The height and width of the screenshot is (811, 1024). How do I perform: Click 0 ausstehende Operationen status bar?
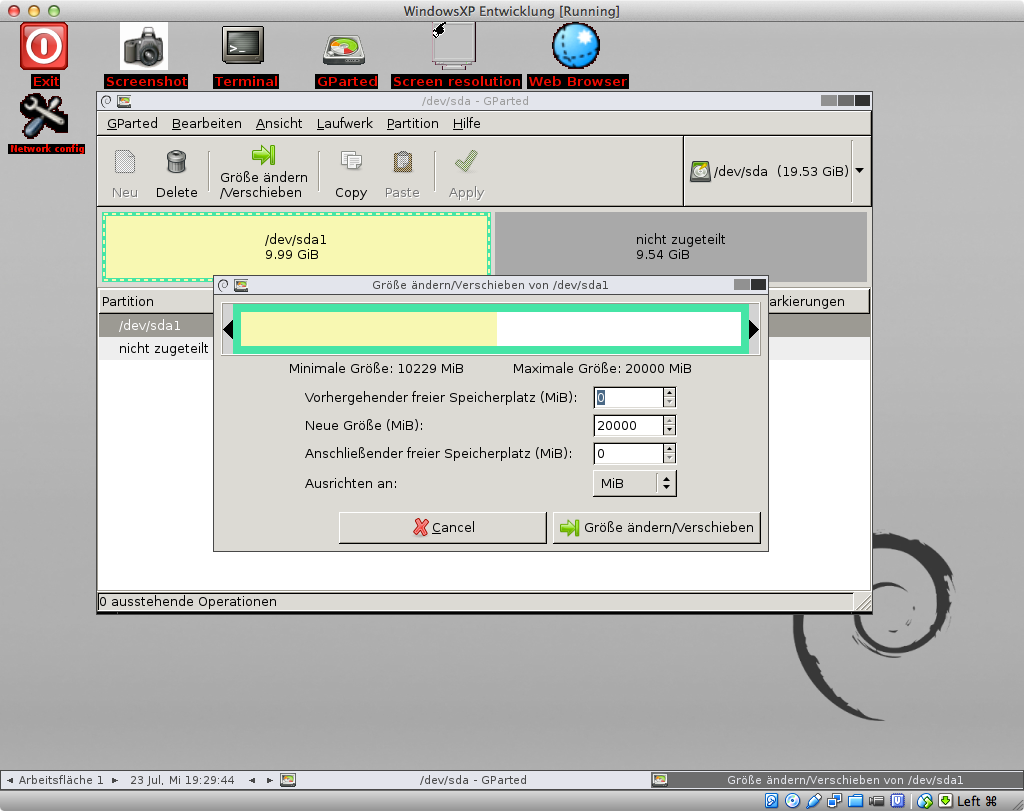(x=475, y=601)
